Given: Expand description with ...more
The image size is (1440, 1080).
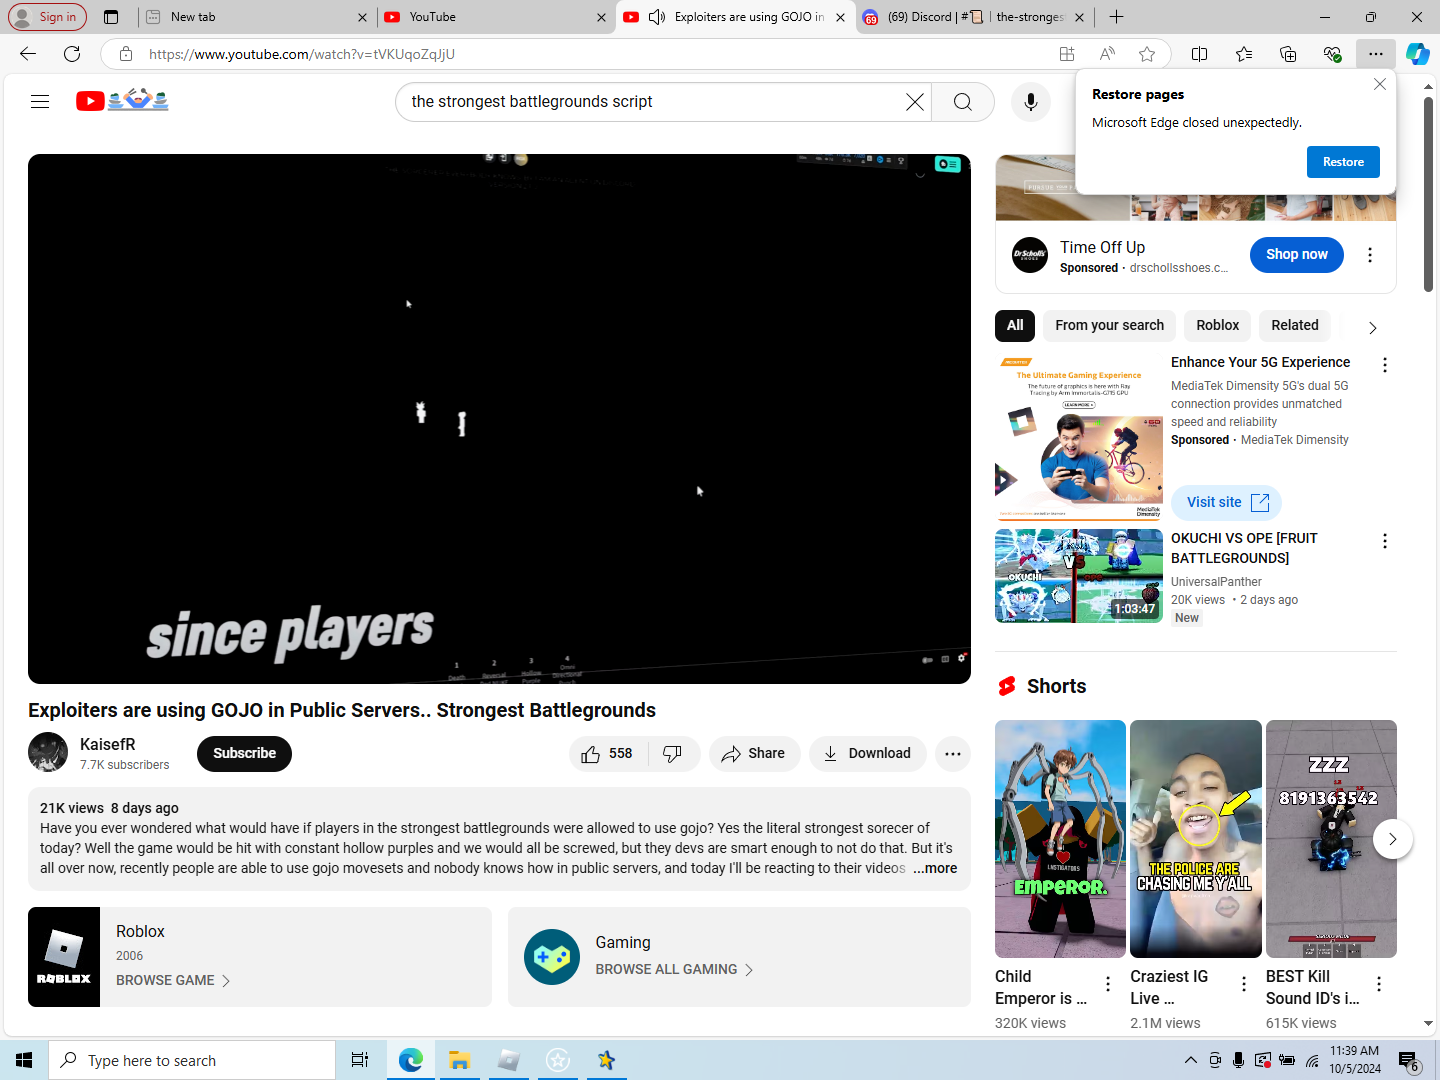Looking at the screenshot, I should point(935,868).
